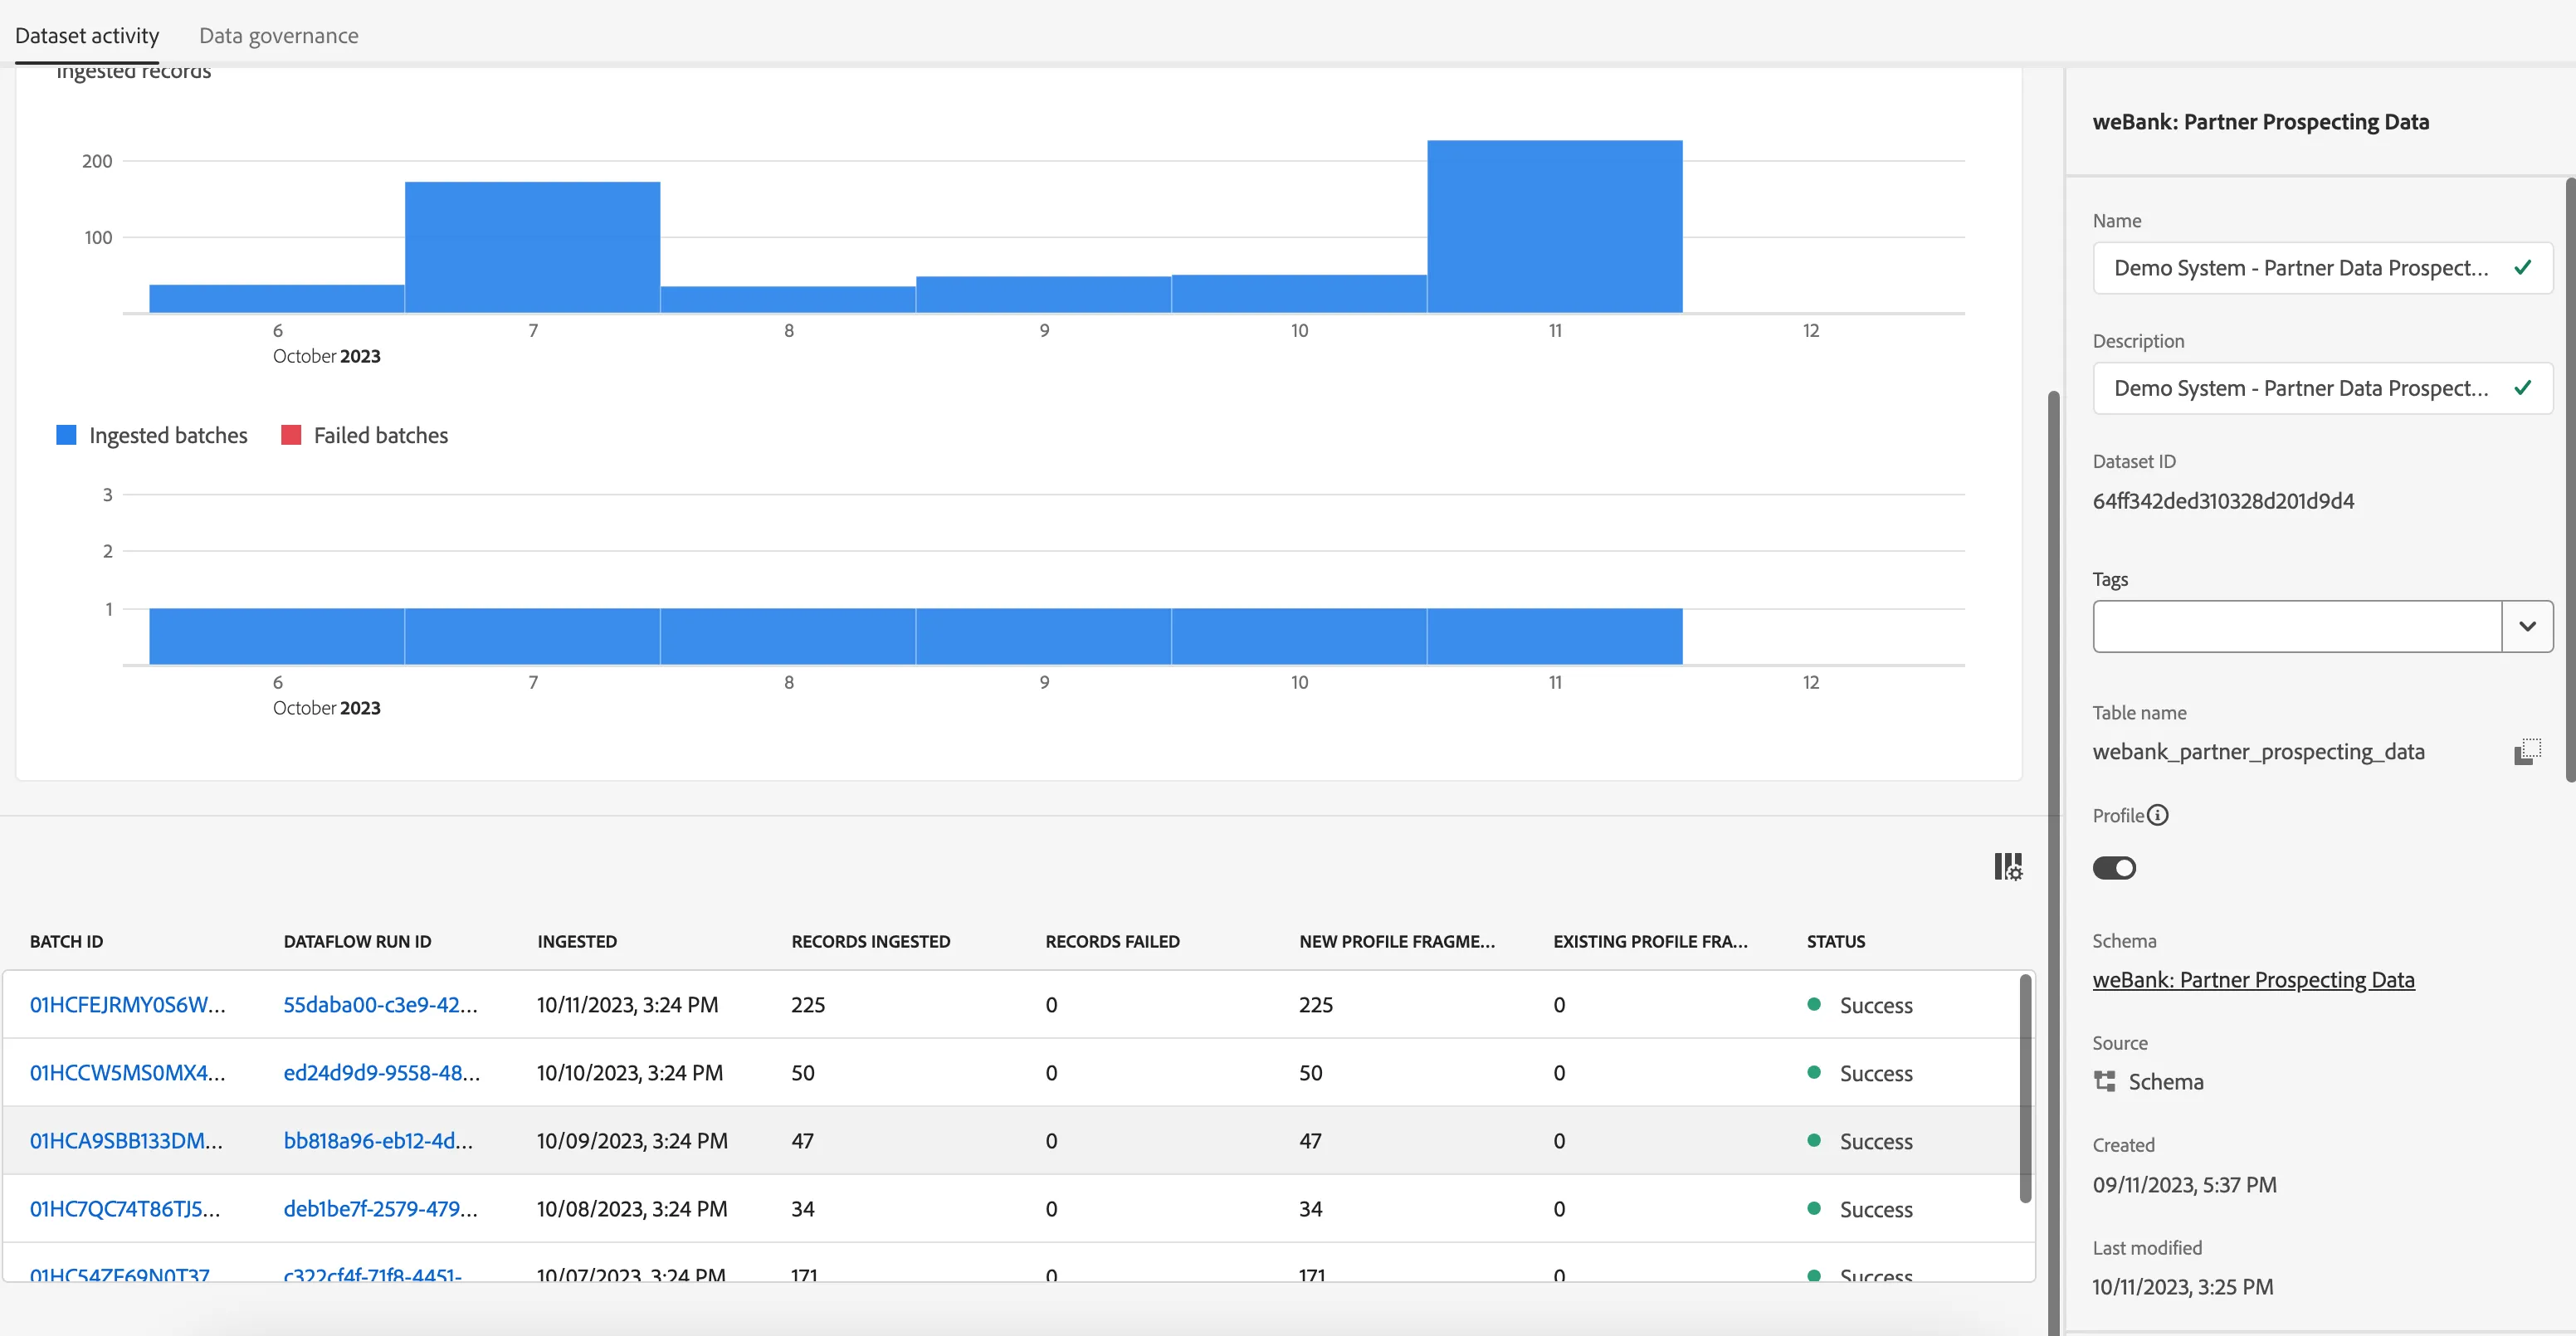Copy the table name webank_partner_prospecting_data

coord(2527,751)
